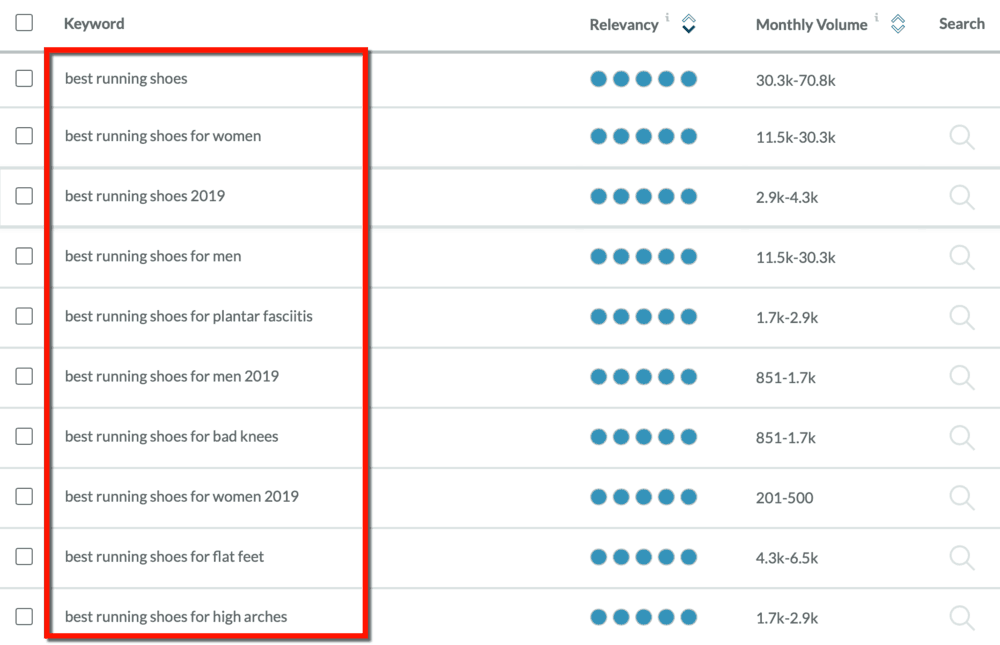The width and height of the screenshot is (1000, 645).
Task: Click the search icon for "best running shoes for men"
Action: (962, 257)
